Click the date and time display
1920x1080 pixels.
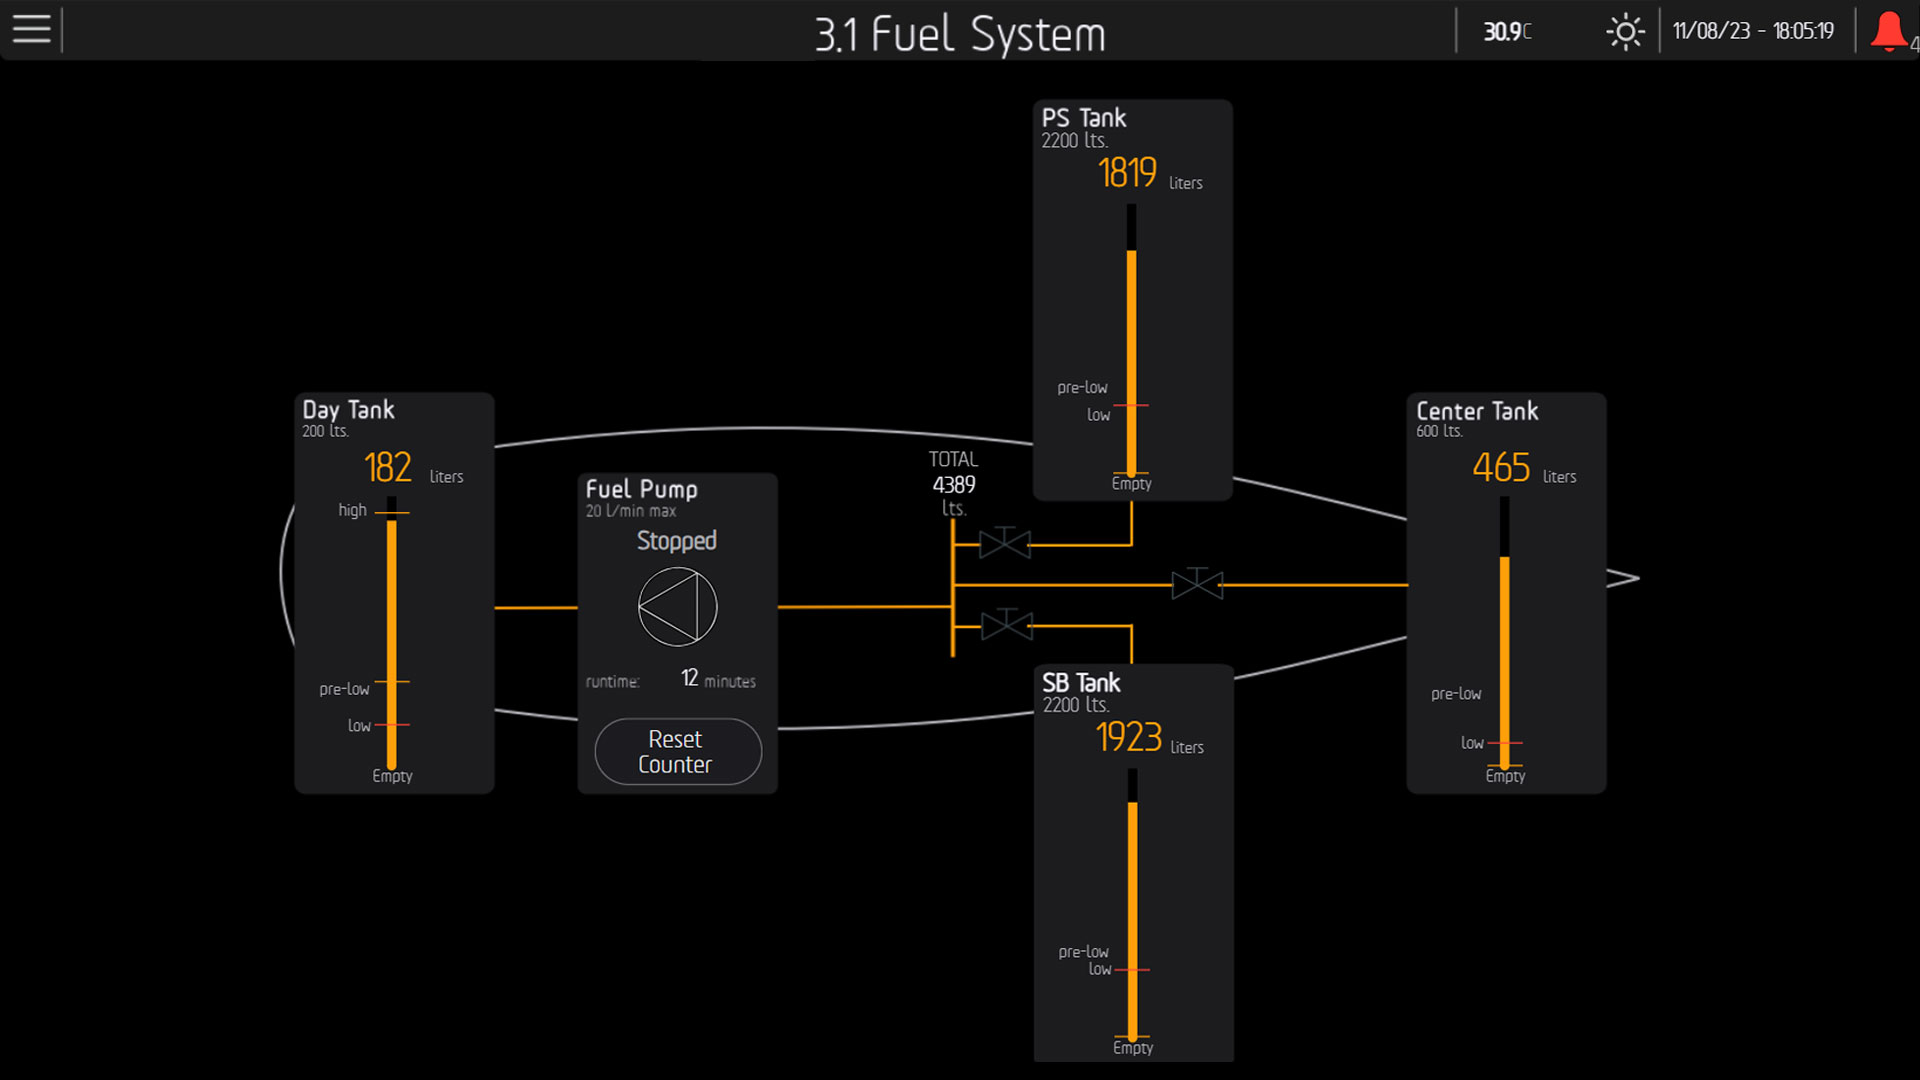pyautogui.click(x=1753, y=31)
